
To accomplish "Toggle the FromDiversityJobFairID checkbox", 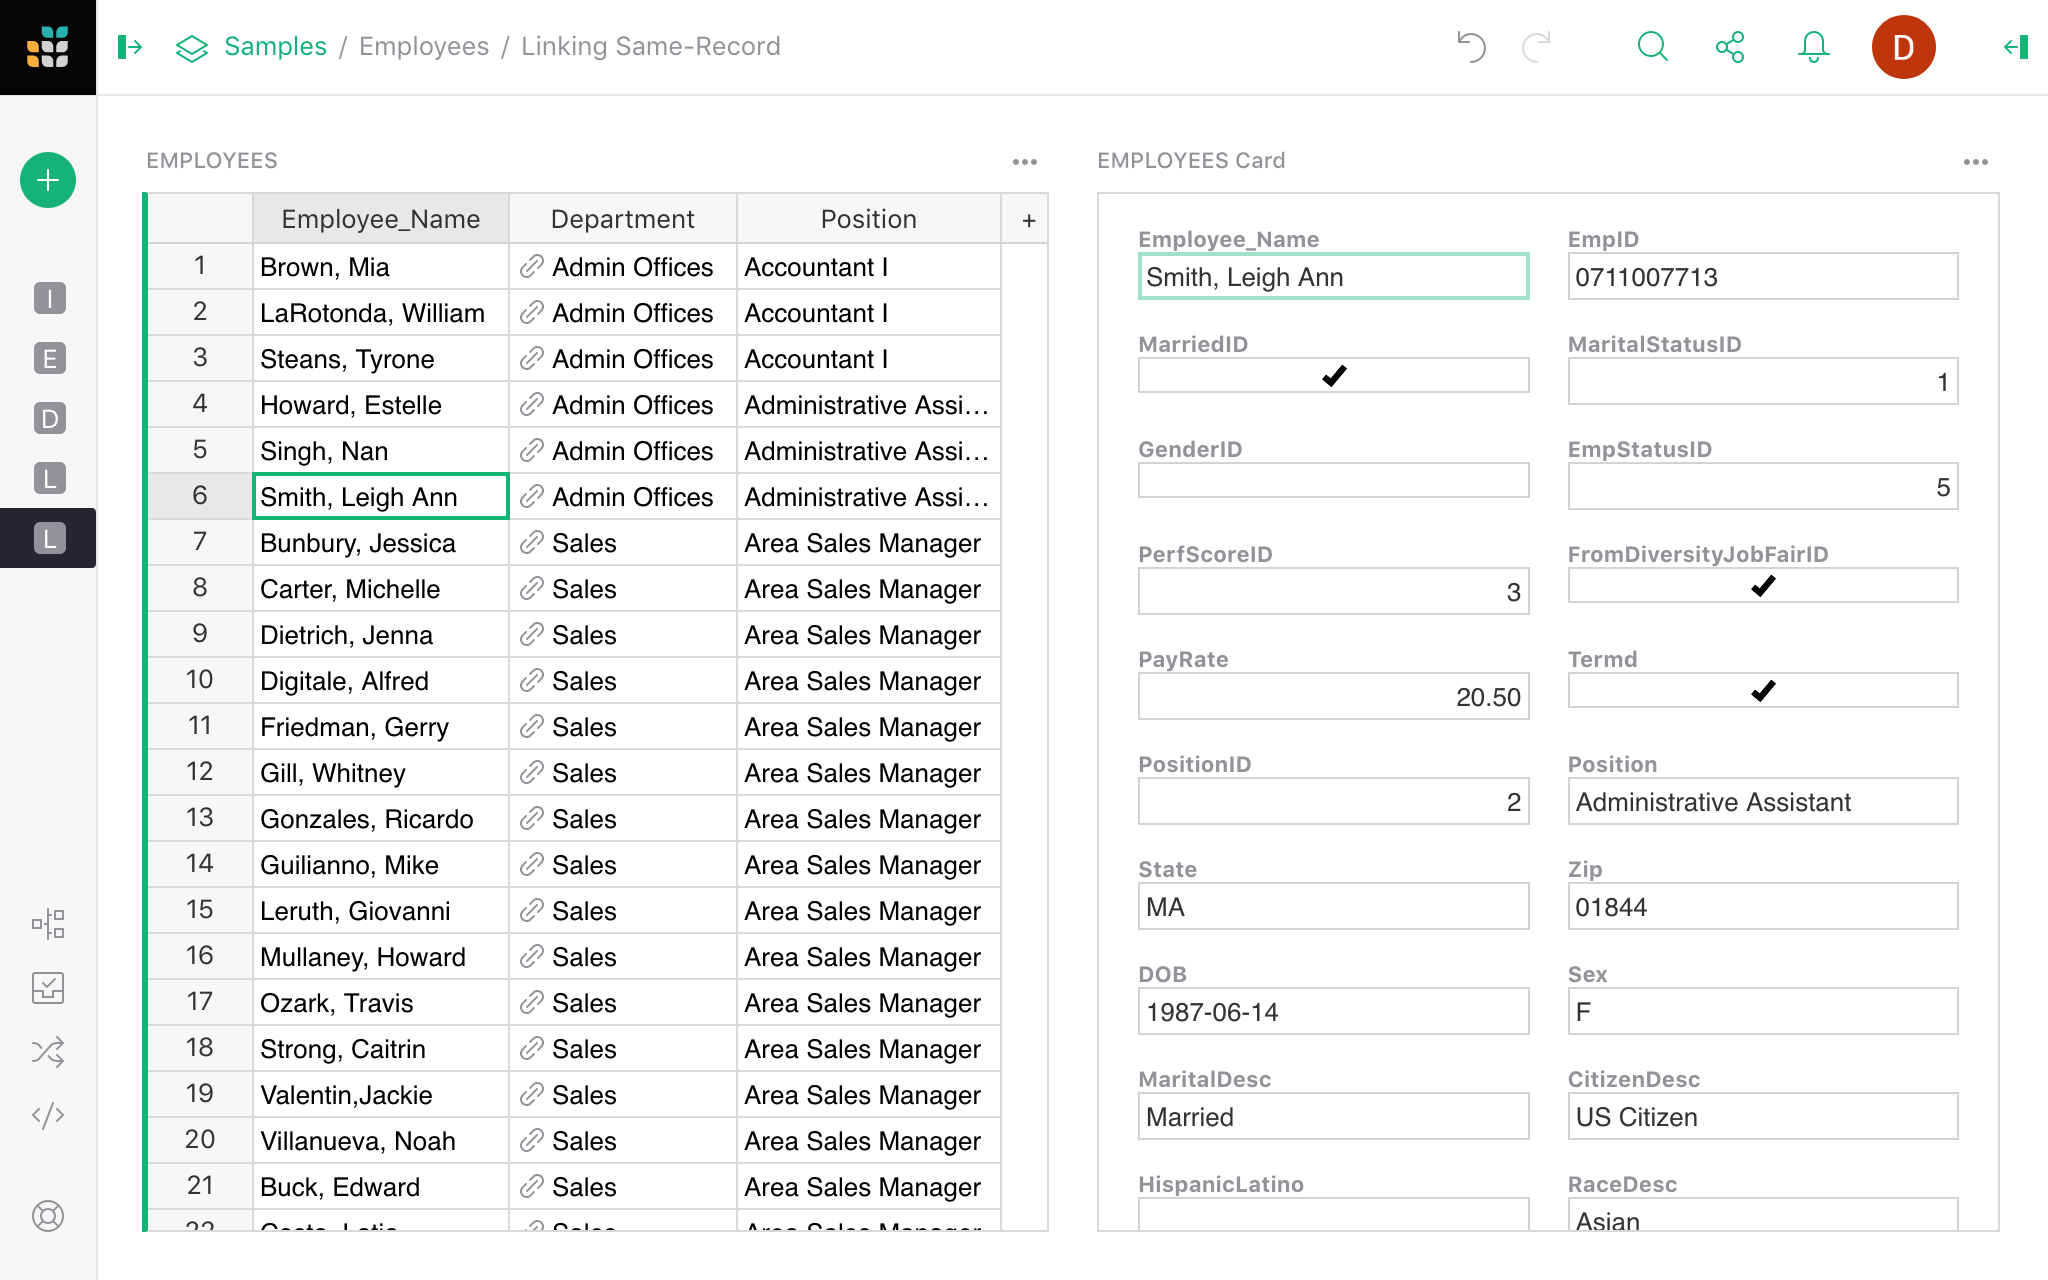I will [1762, 586].
